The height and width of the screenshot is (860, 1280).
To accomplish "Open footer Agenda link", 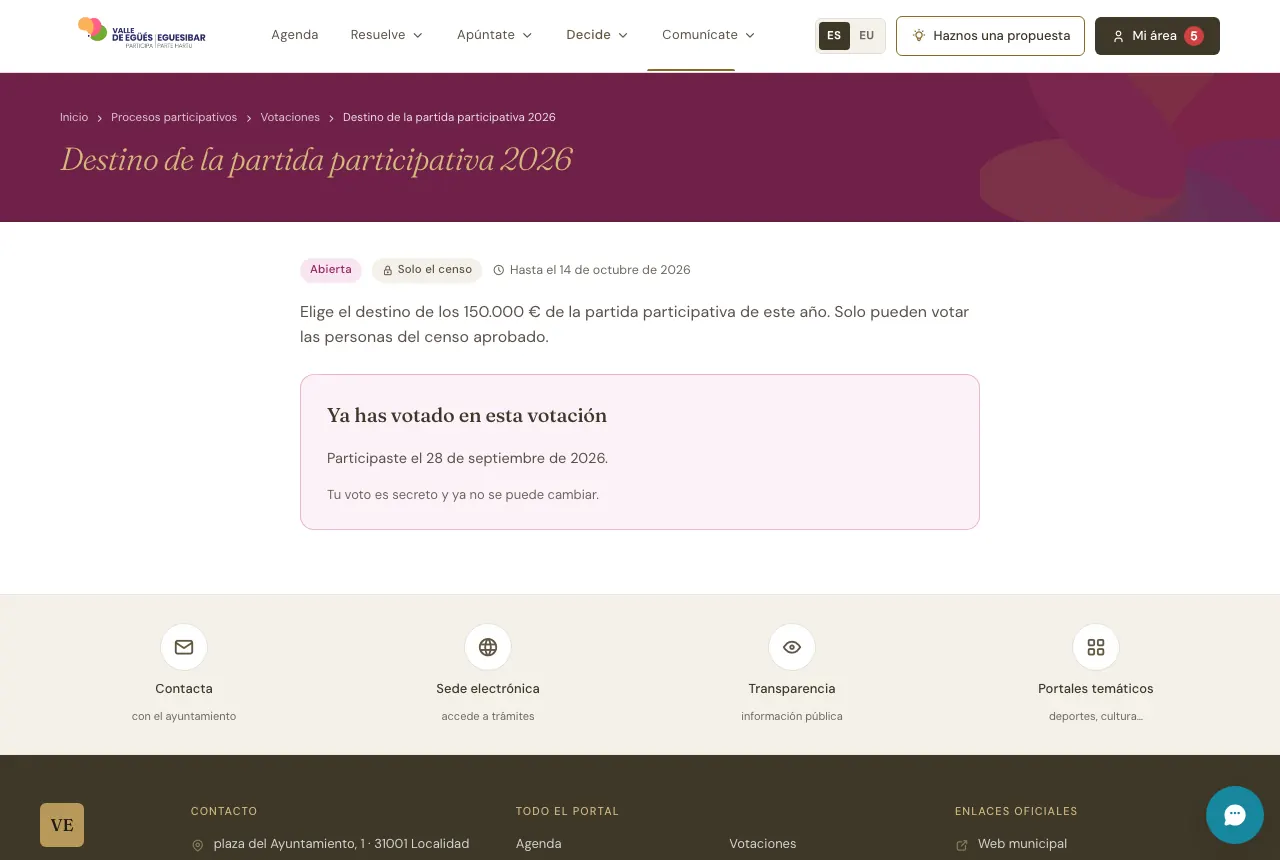I will tap(539, 844).
